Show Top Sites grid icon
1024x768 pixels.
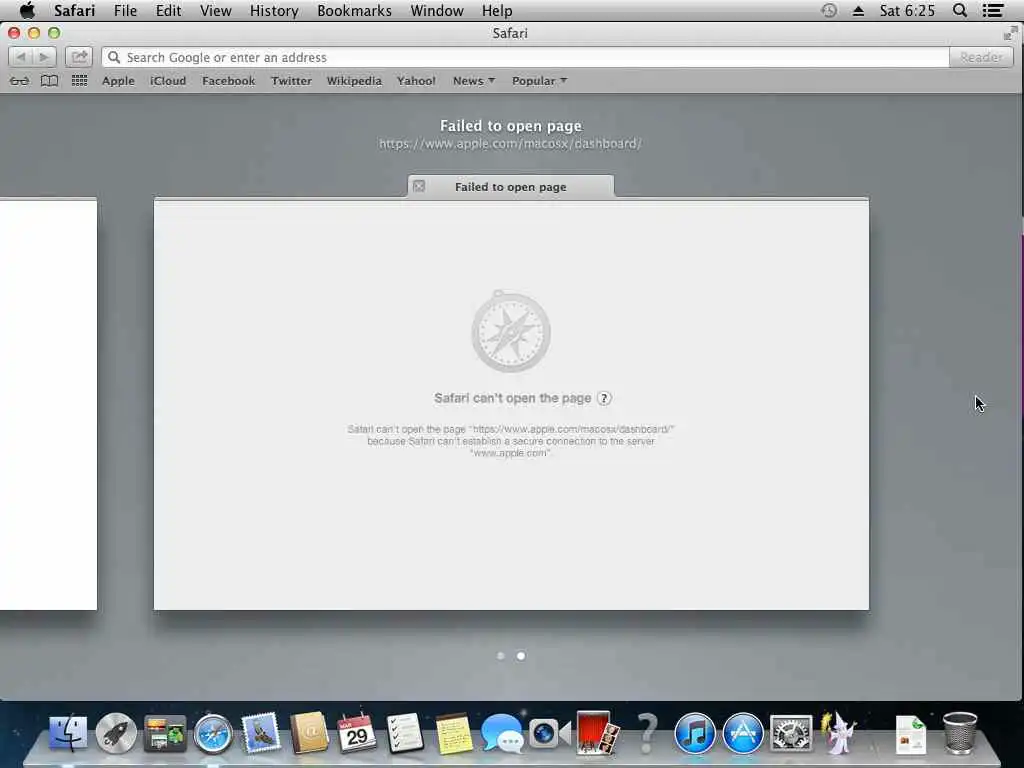79,81
